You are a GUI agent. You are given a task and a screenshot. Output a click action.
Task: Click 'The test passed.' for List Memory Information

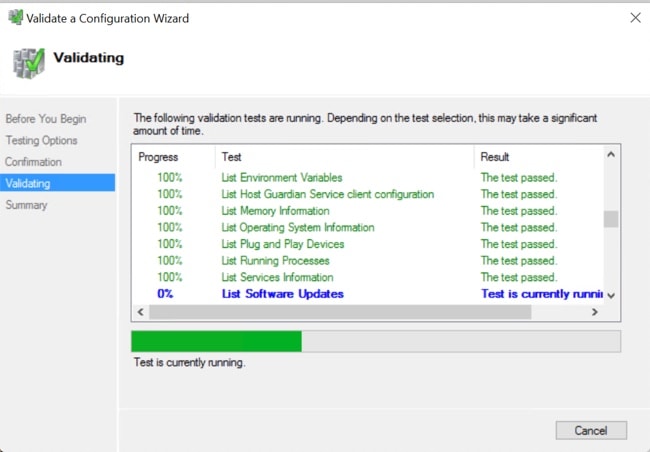coord(519,211)
